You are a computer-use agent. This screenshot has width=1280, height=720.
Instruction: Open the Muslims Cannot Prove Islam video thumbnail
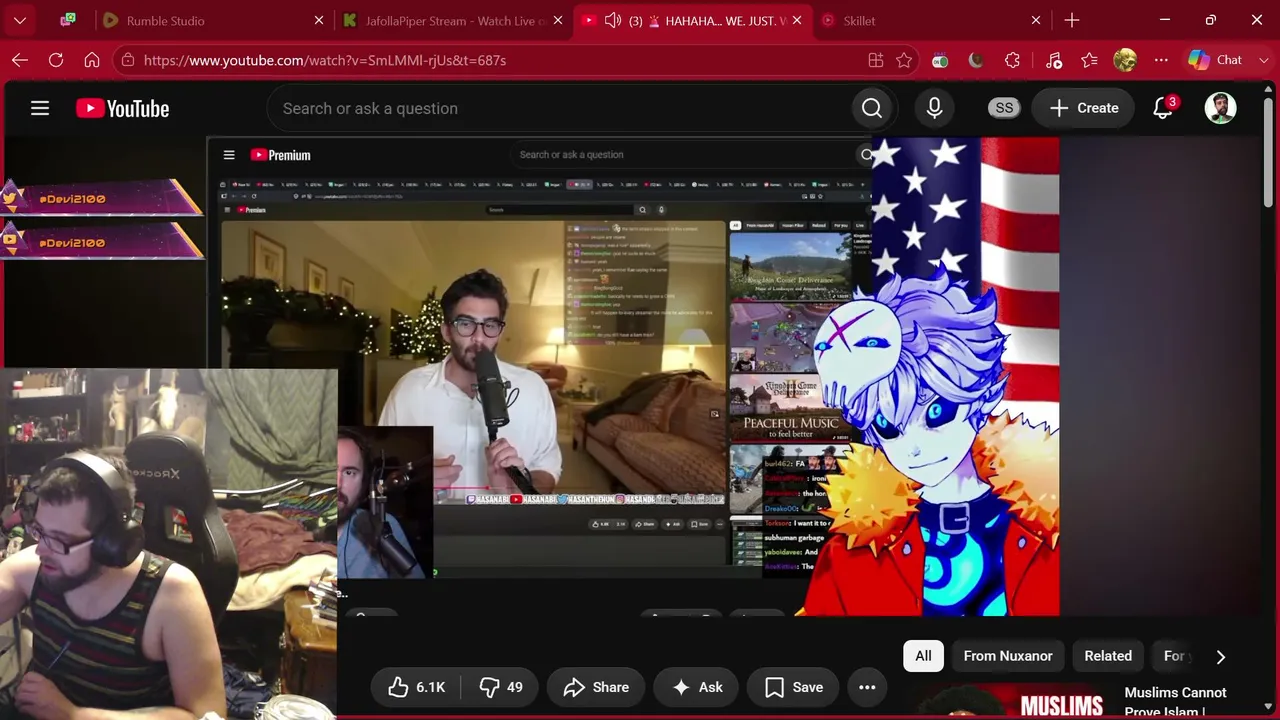click(x=1010, y=702)
